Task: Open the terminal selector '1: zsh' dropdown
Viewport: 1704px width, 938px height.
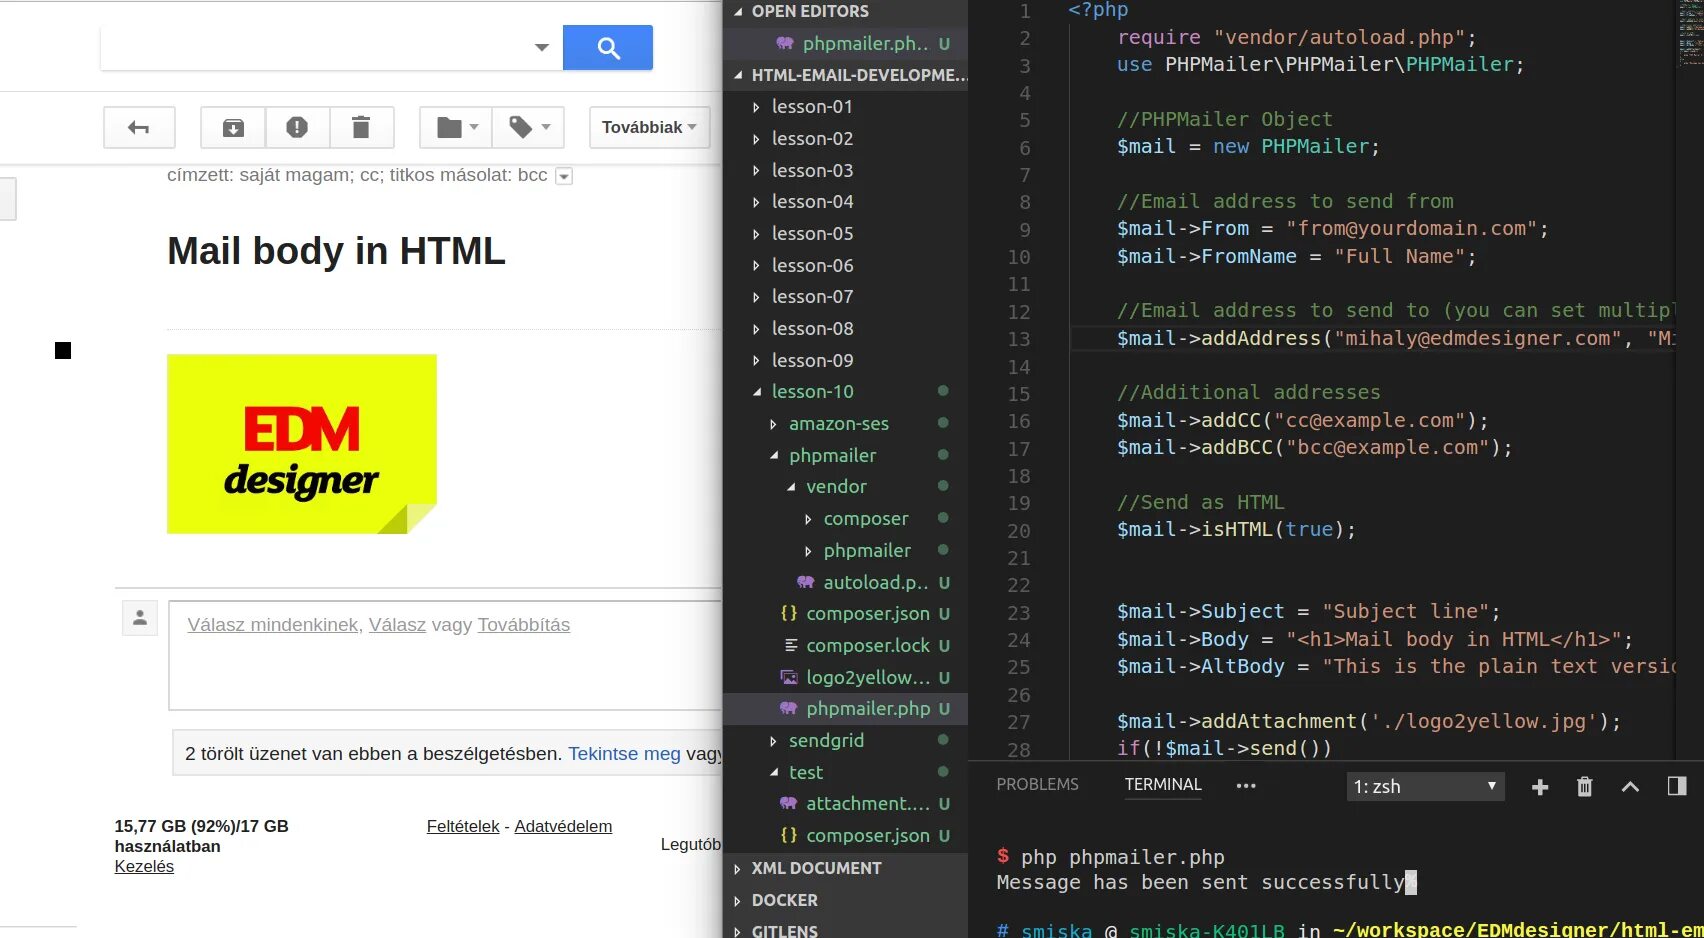Action: (1425, 787)
